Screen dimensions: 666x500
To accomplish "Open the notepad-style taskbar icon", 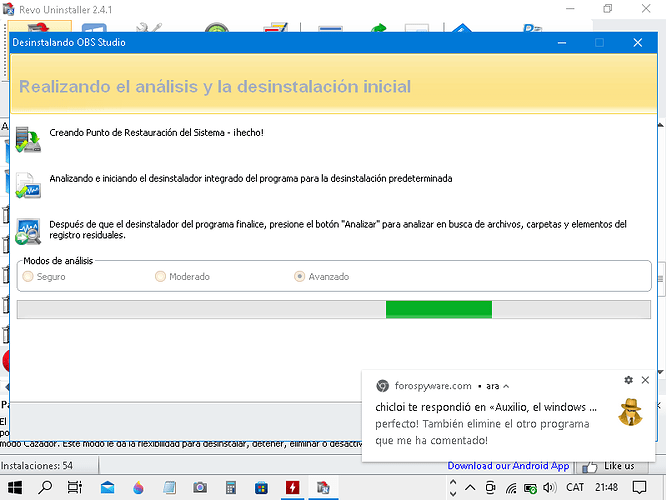I will point(169,487).
